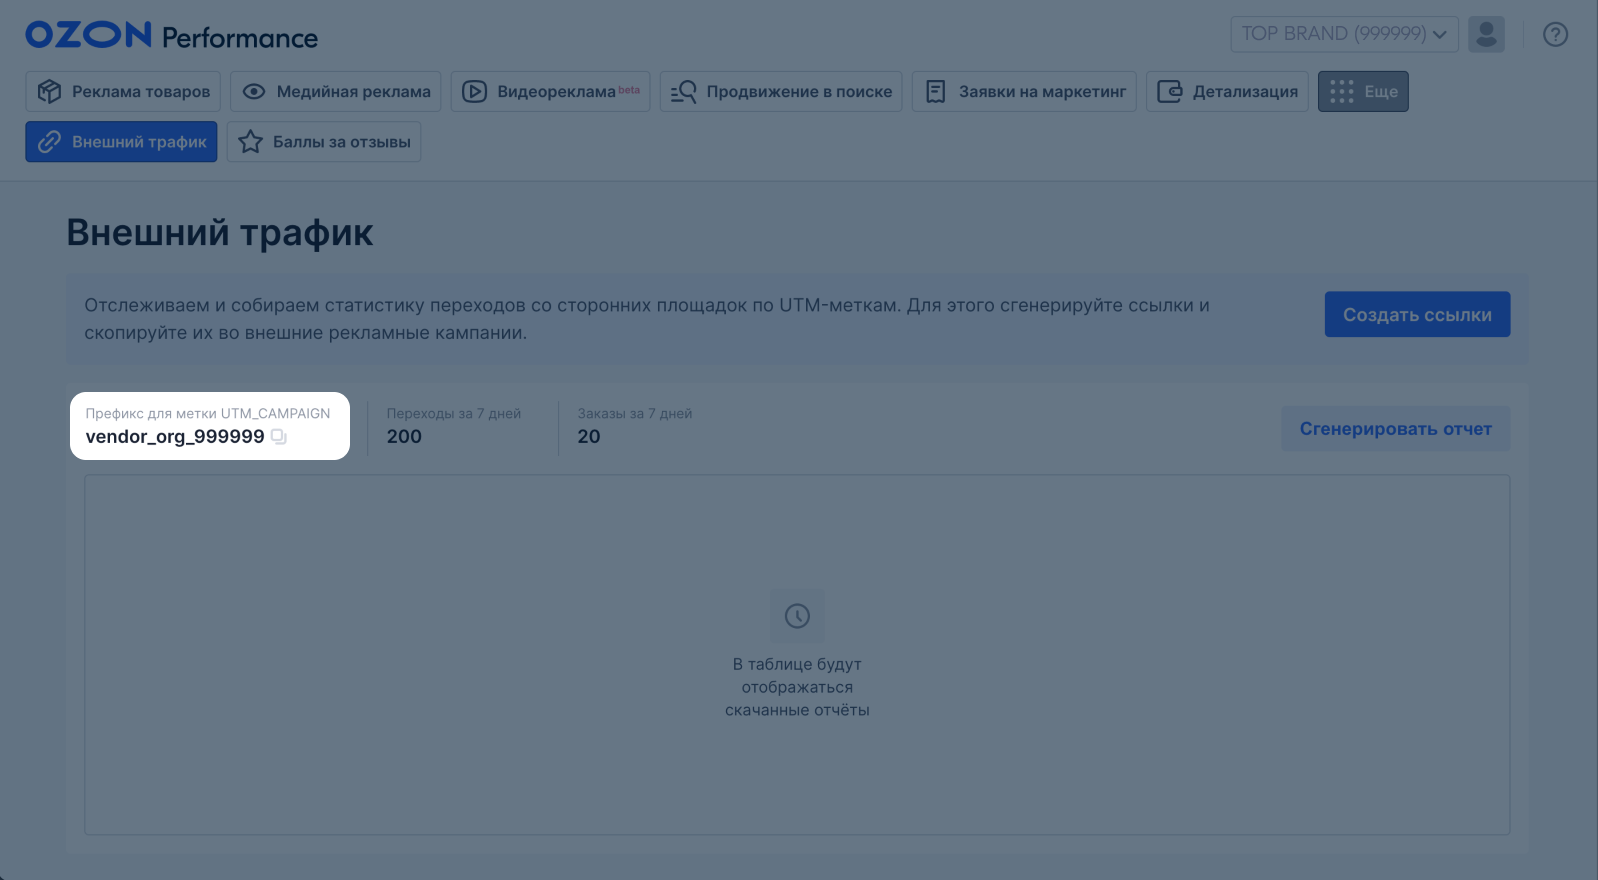This screenshot has width=1598, height=880.
Task: Open the Детализация tab
Action: [x=1227, y=91]
